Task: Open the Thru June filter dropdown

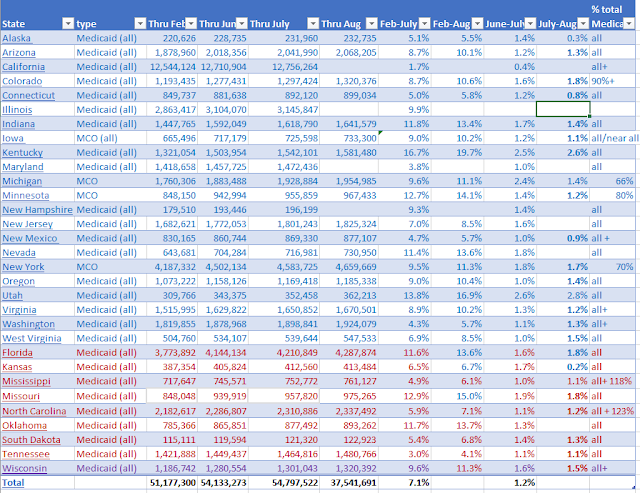Action: [x=242, y=24]
